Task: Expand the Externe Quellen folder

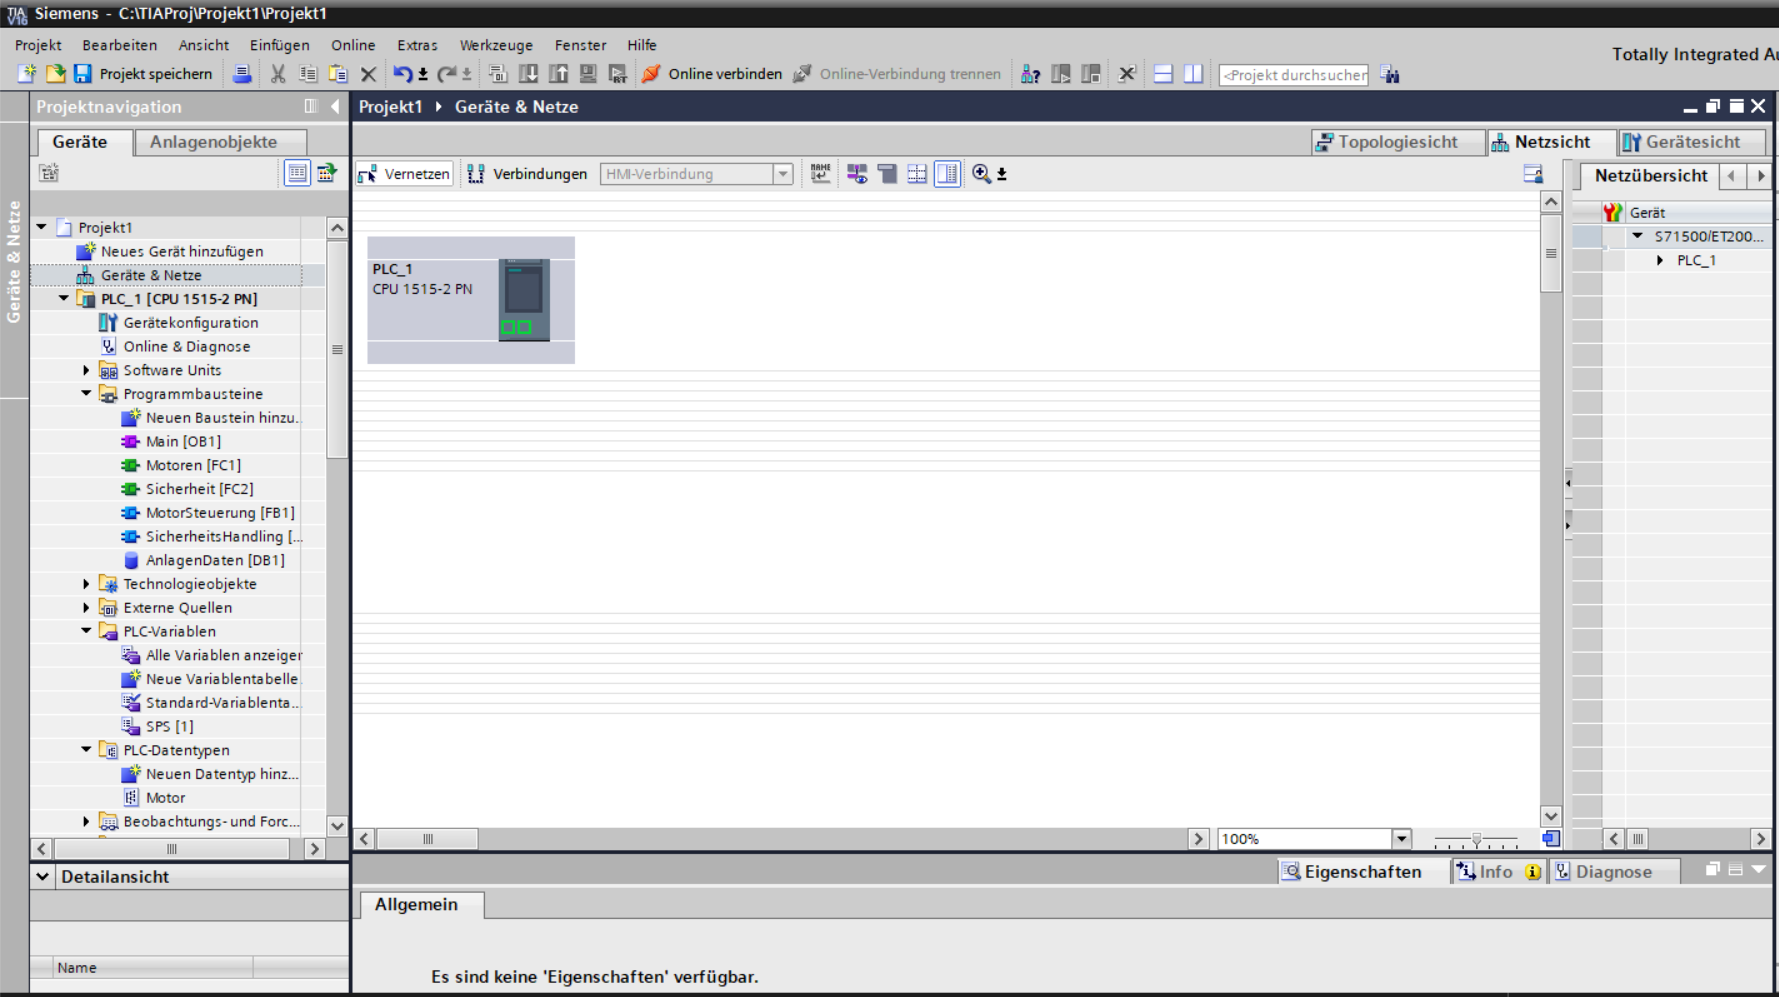Action: [86, 608]
